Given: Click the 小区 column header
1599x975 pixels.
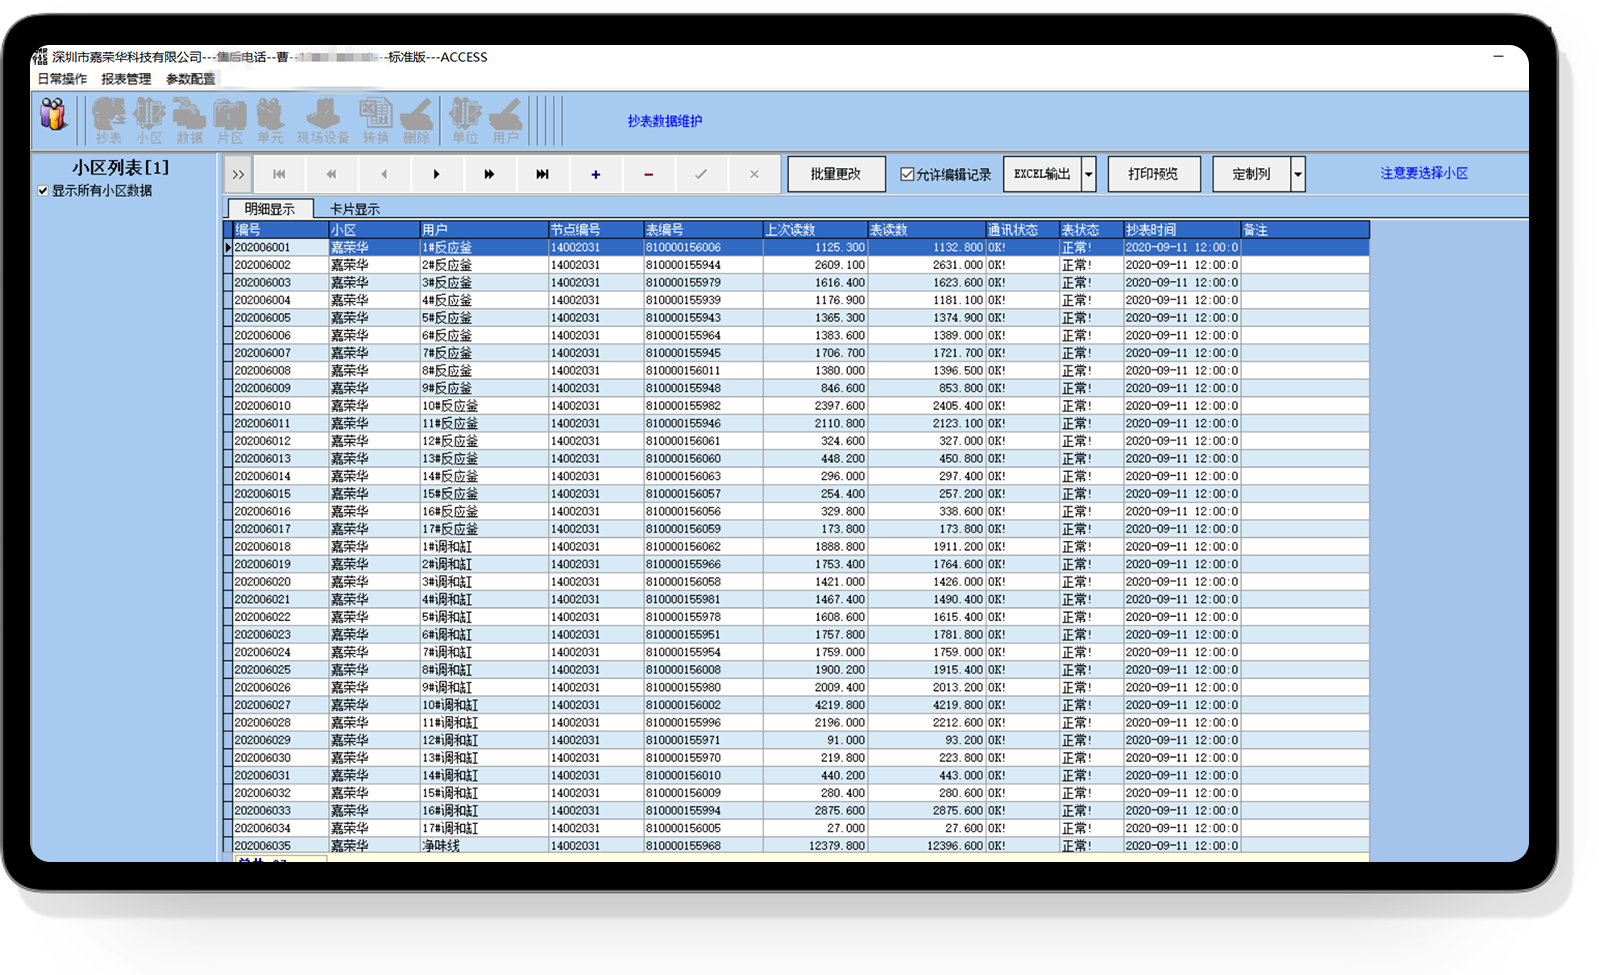Looking at the screenshot, I should (374, 230).
